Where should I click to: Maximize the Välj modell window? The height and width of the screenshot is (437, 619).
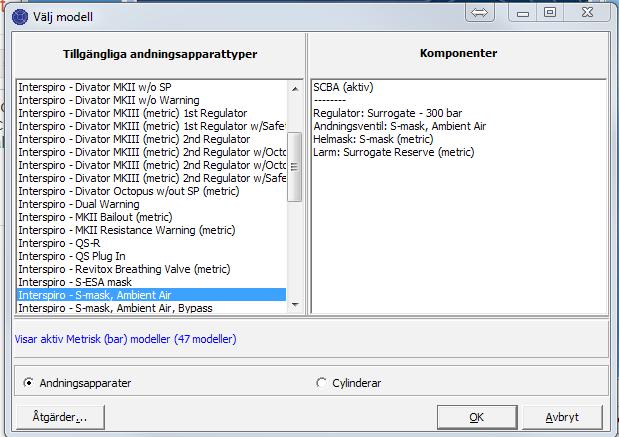550,13
